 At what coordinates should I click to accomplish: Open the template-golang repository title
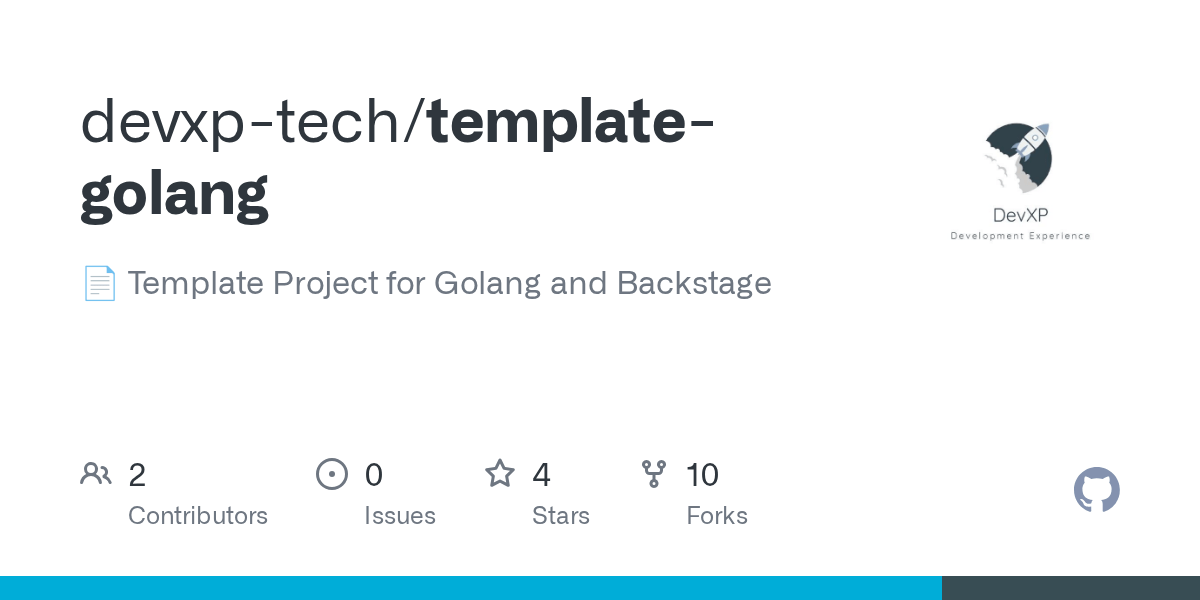click(x=397, y=158)
